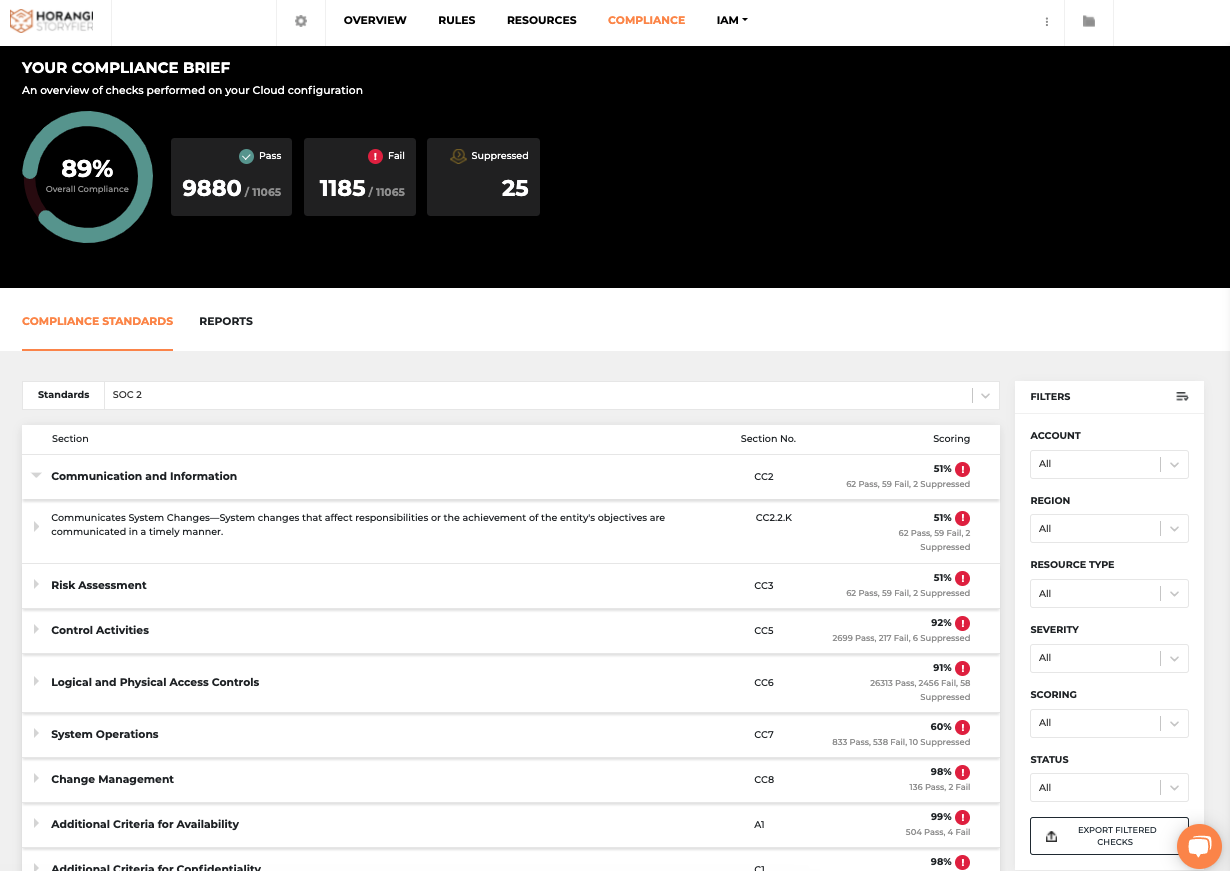Click Export Filtered Checks button
The width and height of the screenshot is (1230, 871).
pos(1109,836)
